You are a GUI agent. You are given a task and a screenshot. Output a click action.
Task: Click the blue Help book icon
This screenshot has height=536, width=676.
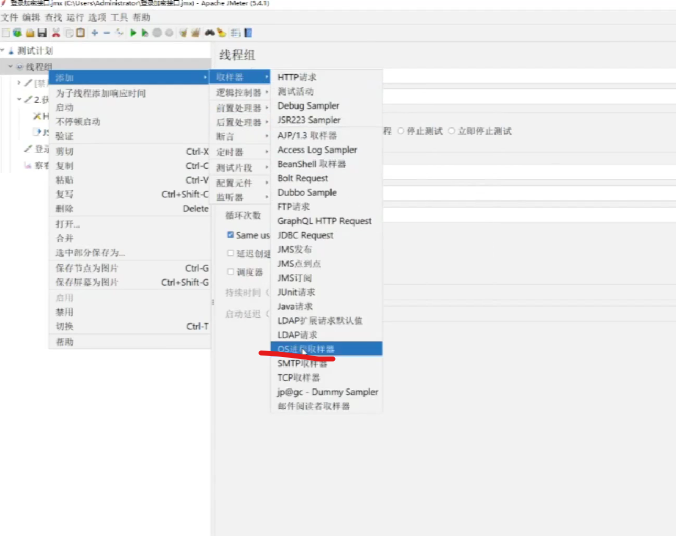[248, 33]
